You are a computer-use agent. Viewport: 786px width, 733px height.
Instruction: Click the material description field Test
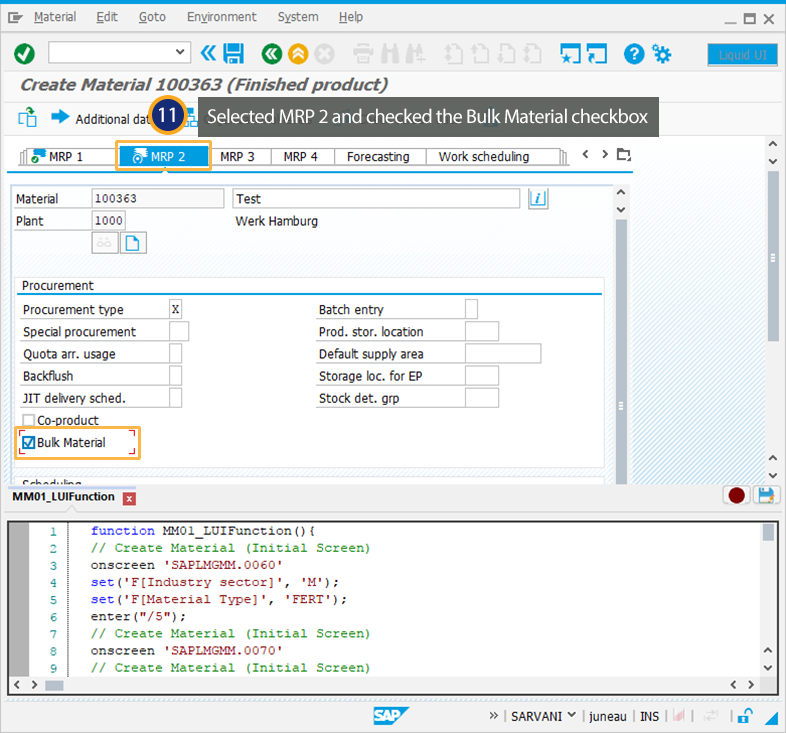coord(376,199)
